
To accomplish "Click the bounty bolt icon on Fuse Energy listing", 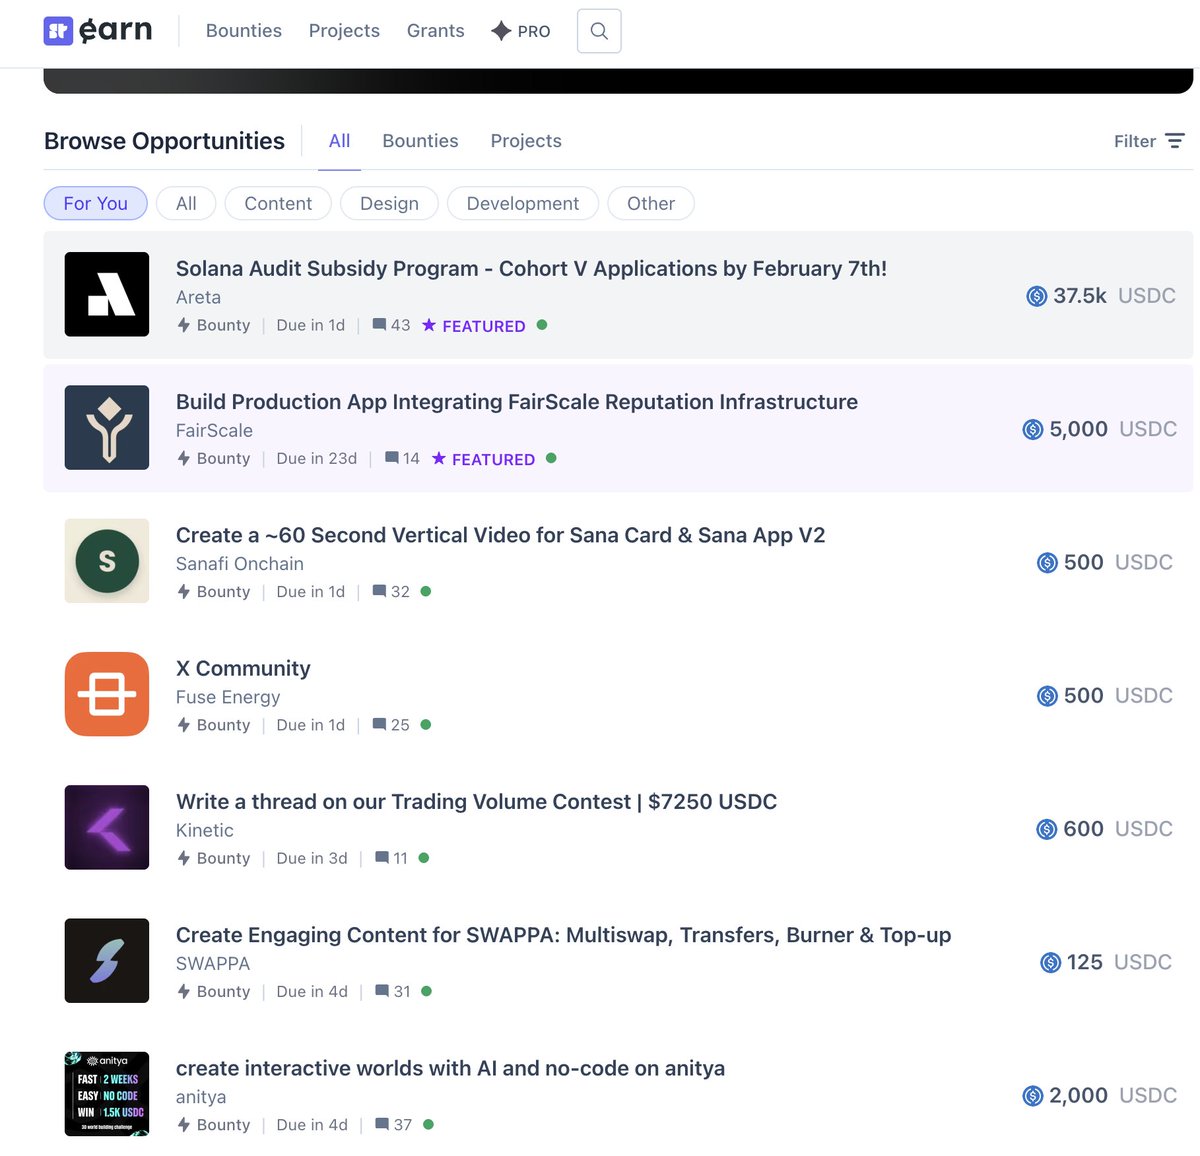I will [184, 724].
